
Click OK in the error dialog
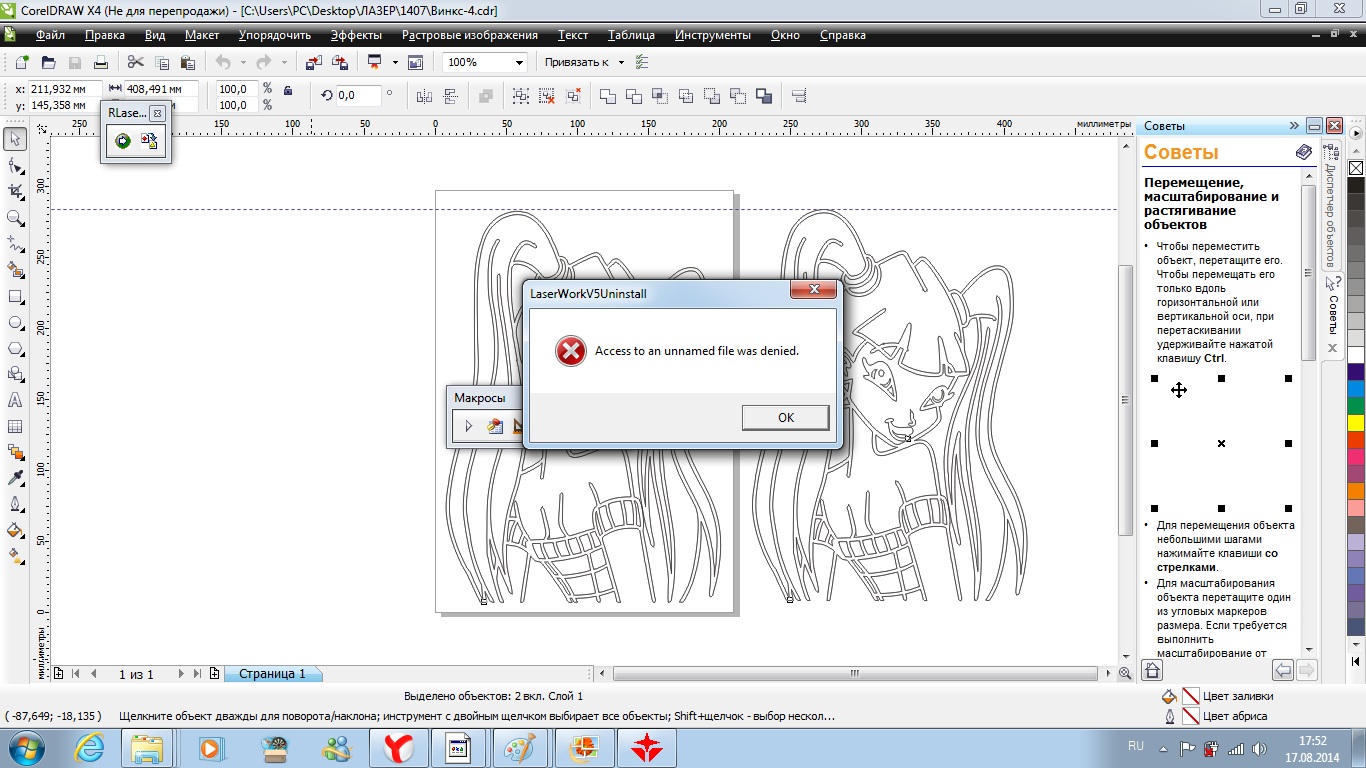[785, 418]
